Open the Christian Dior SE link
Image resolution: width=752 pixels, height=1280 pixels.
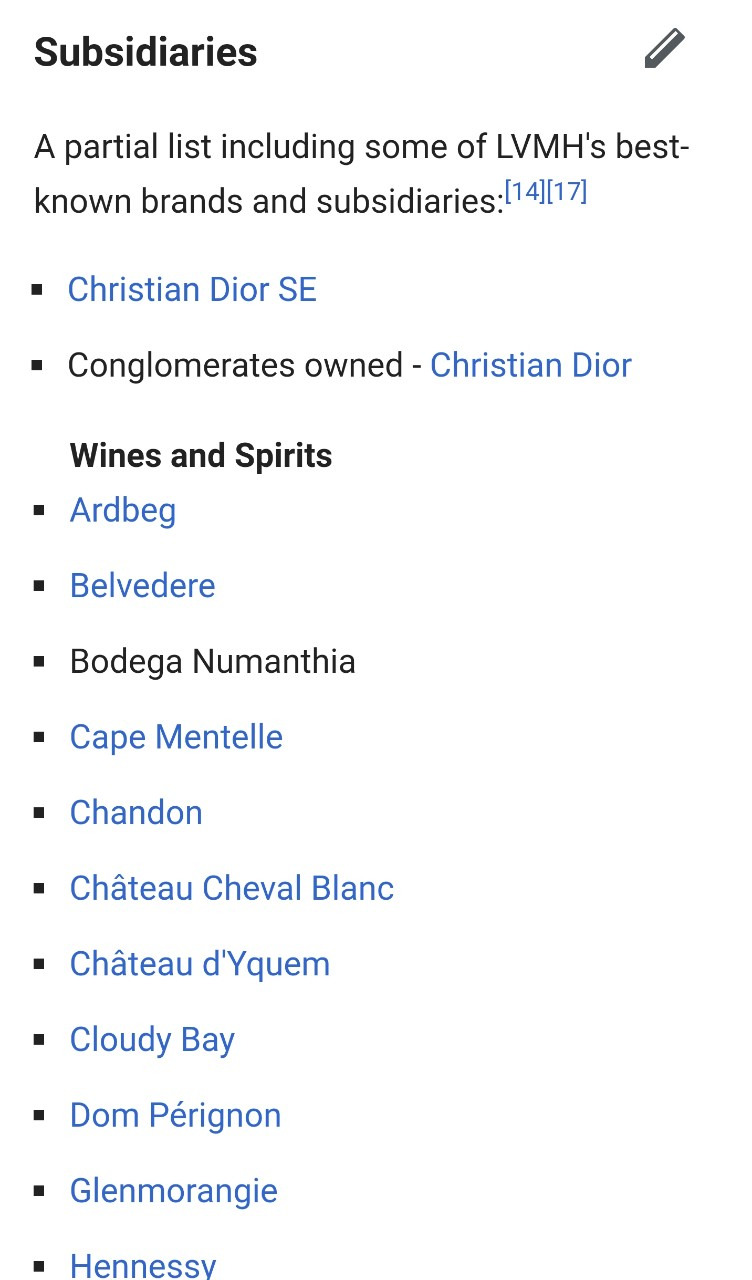[x=192, y=290]
